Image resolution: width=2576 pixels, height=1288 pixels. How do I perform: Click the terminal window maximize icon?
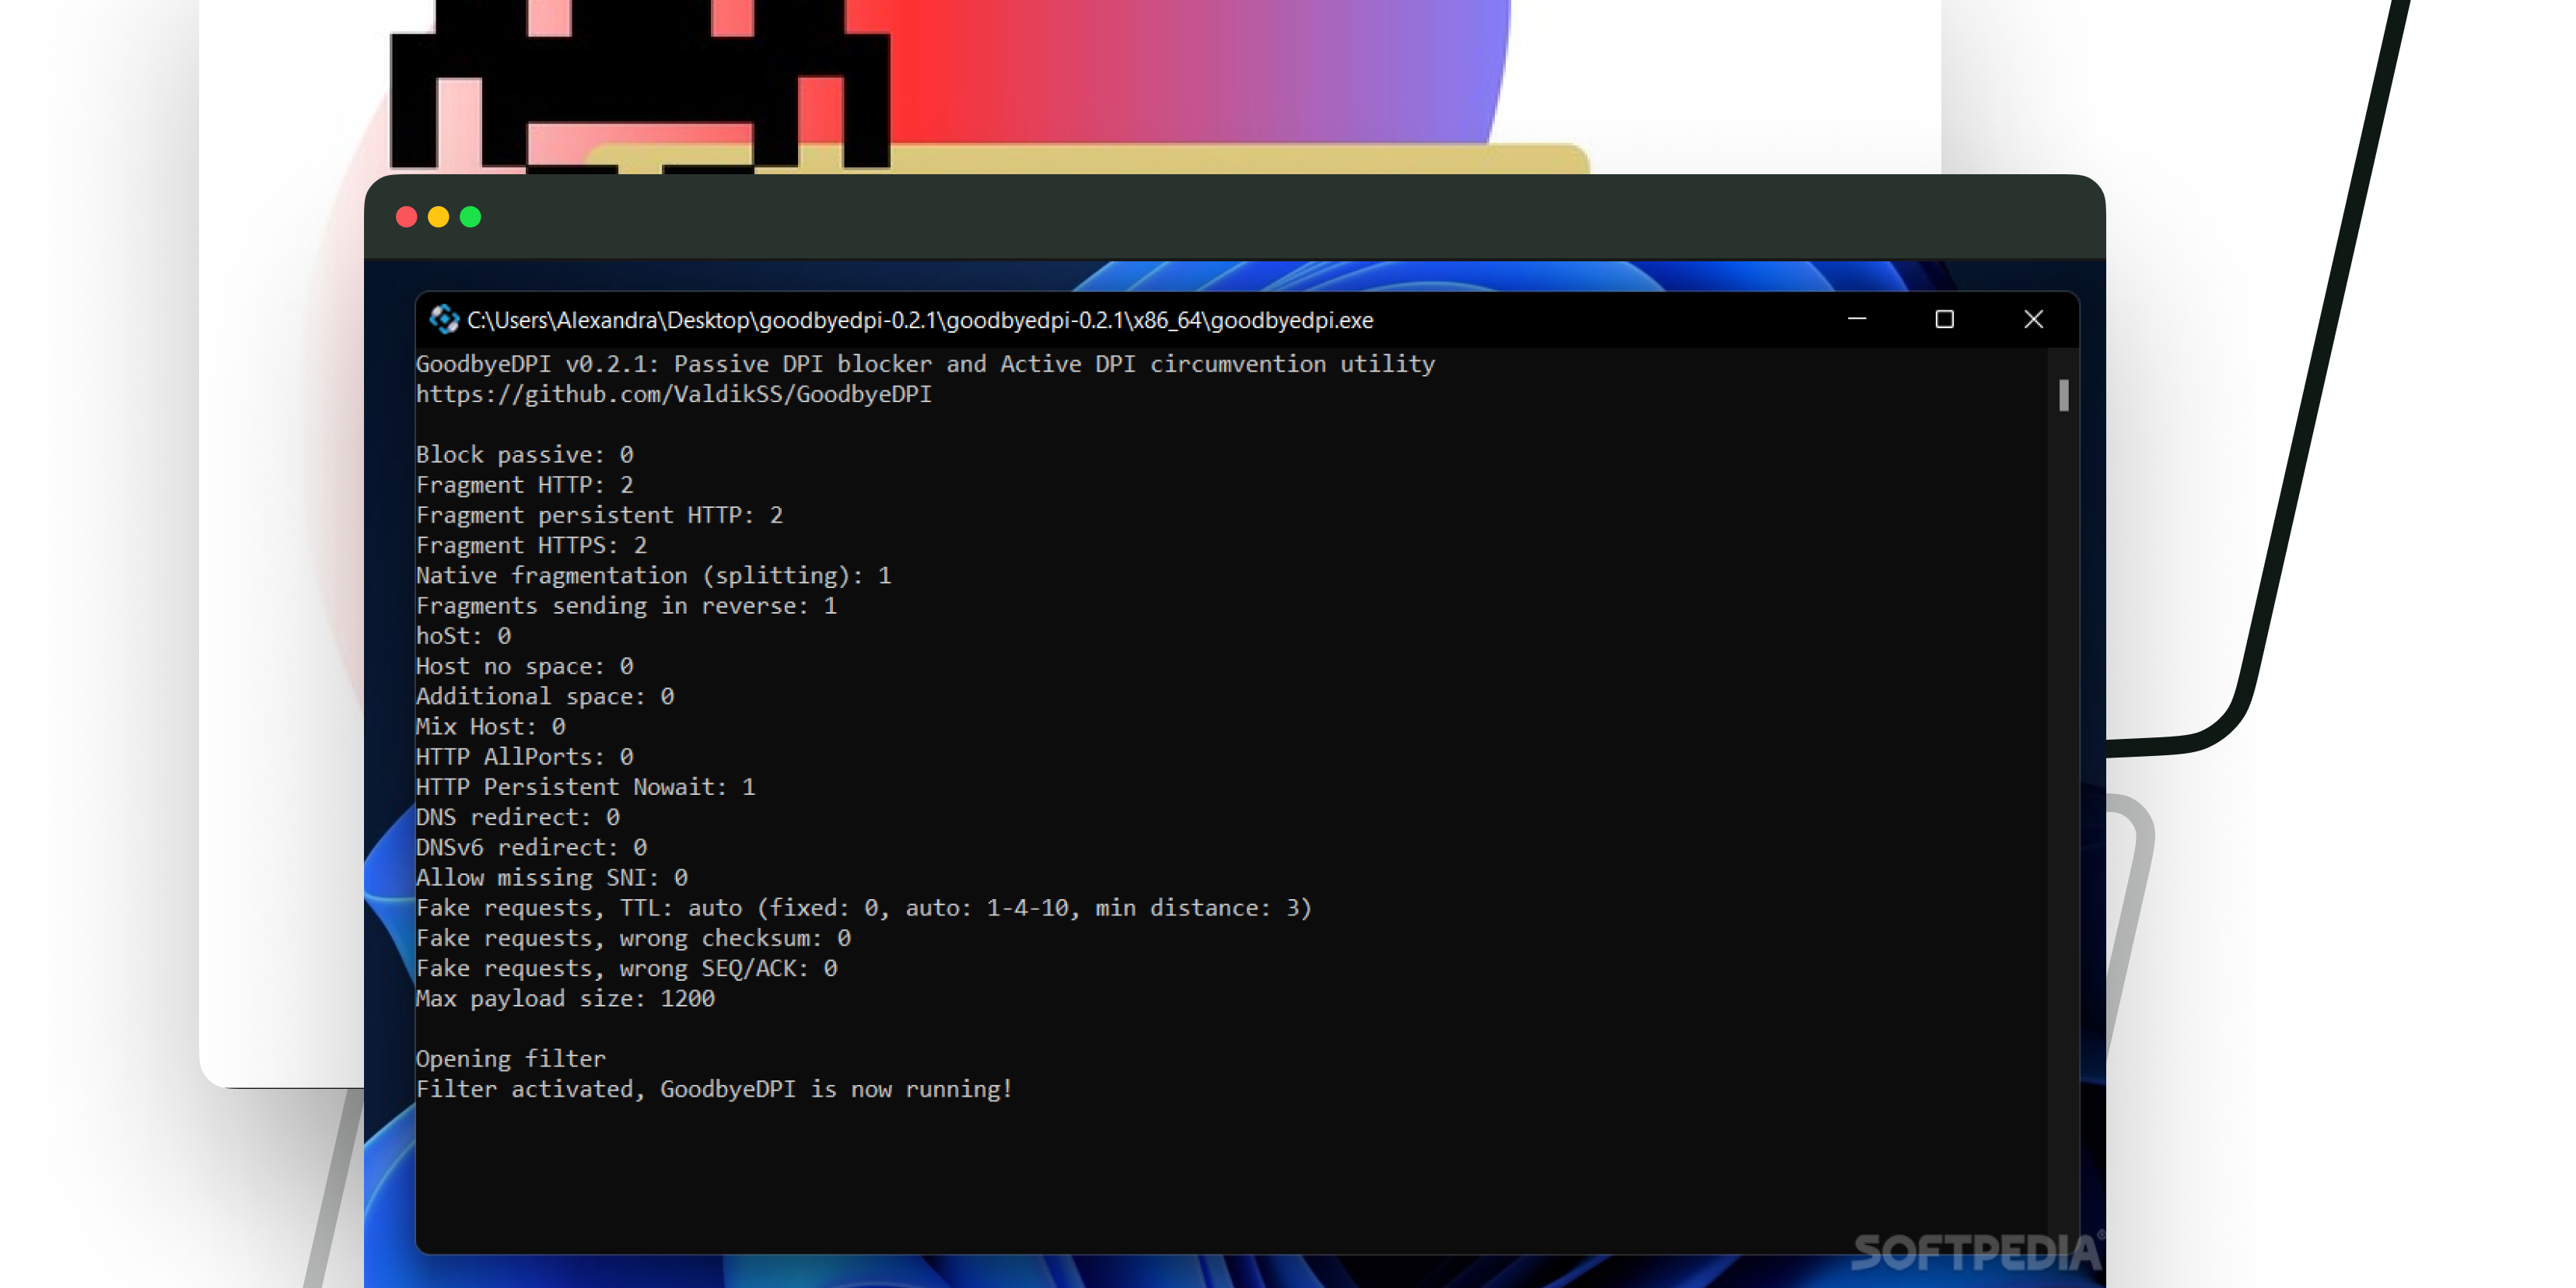tap(1944, 320)
